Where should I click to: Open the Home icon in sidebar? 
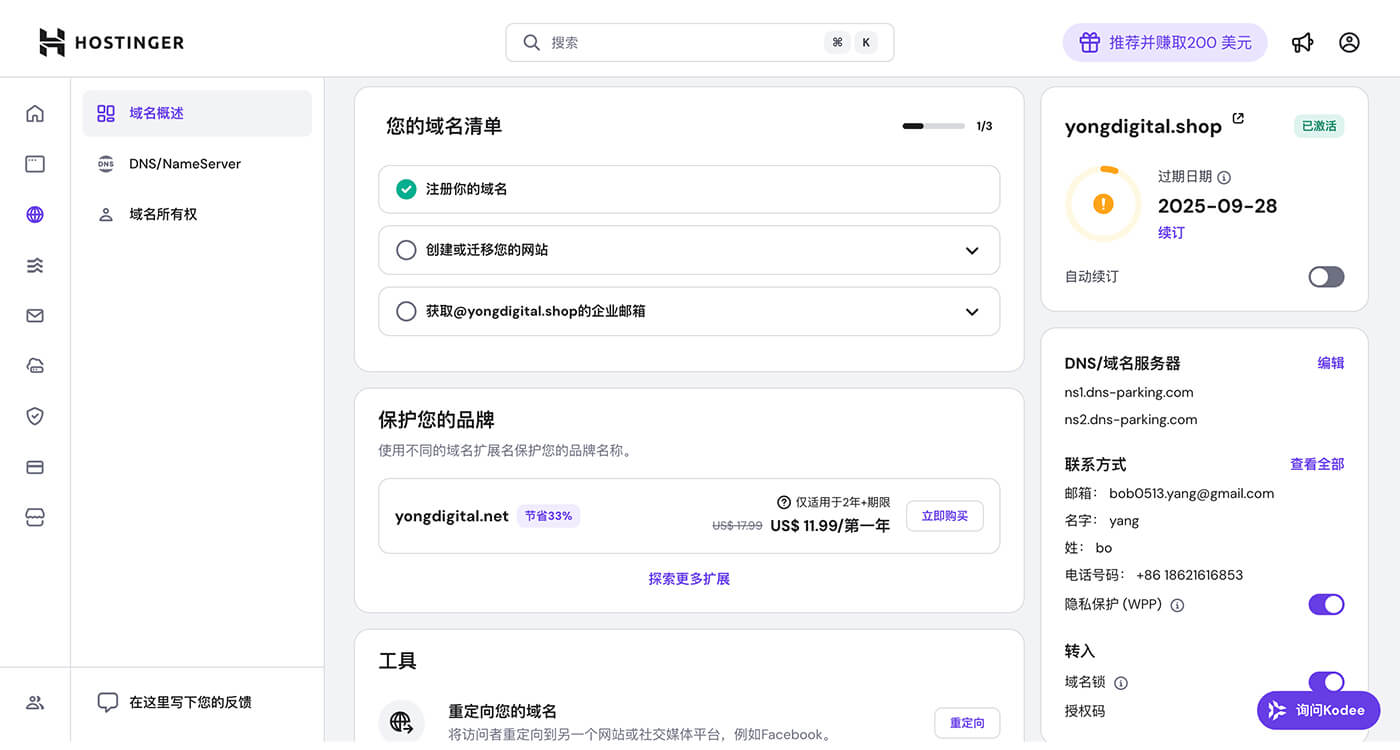coord(35,113)
